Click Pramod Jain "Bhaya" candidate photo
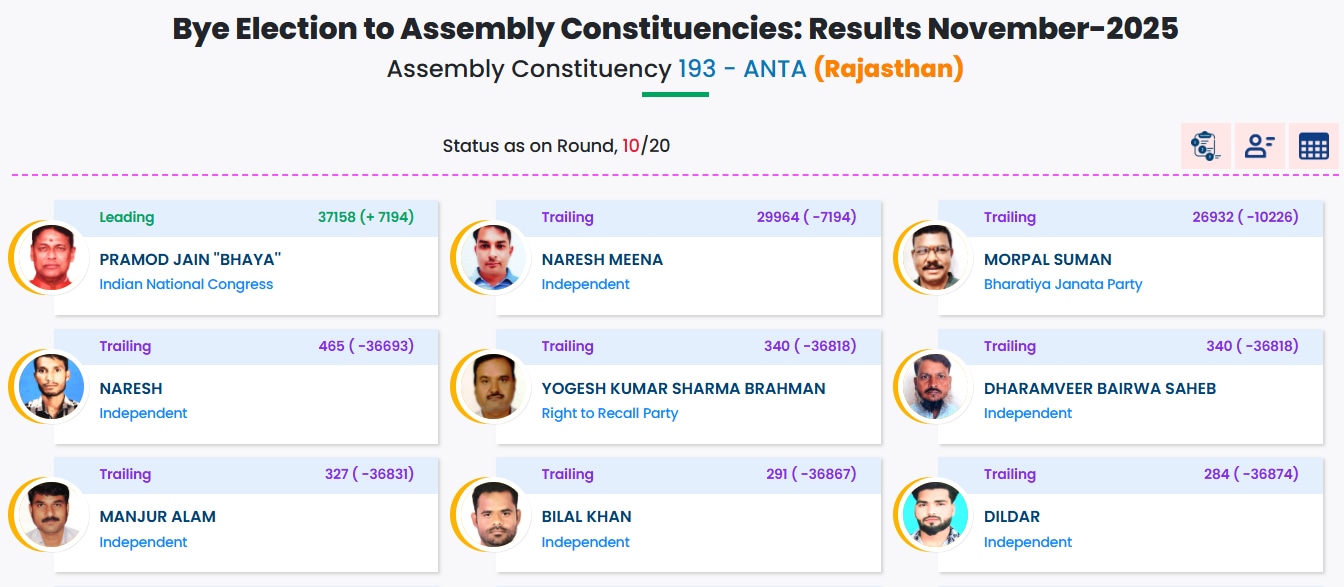Image resolution: width=1344 pixels, height=587 pixels. (52, 257)
